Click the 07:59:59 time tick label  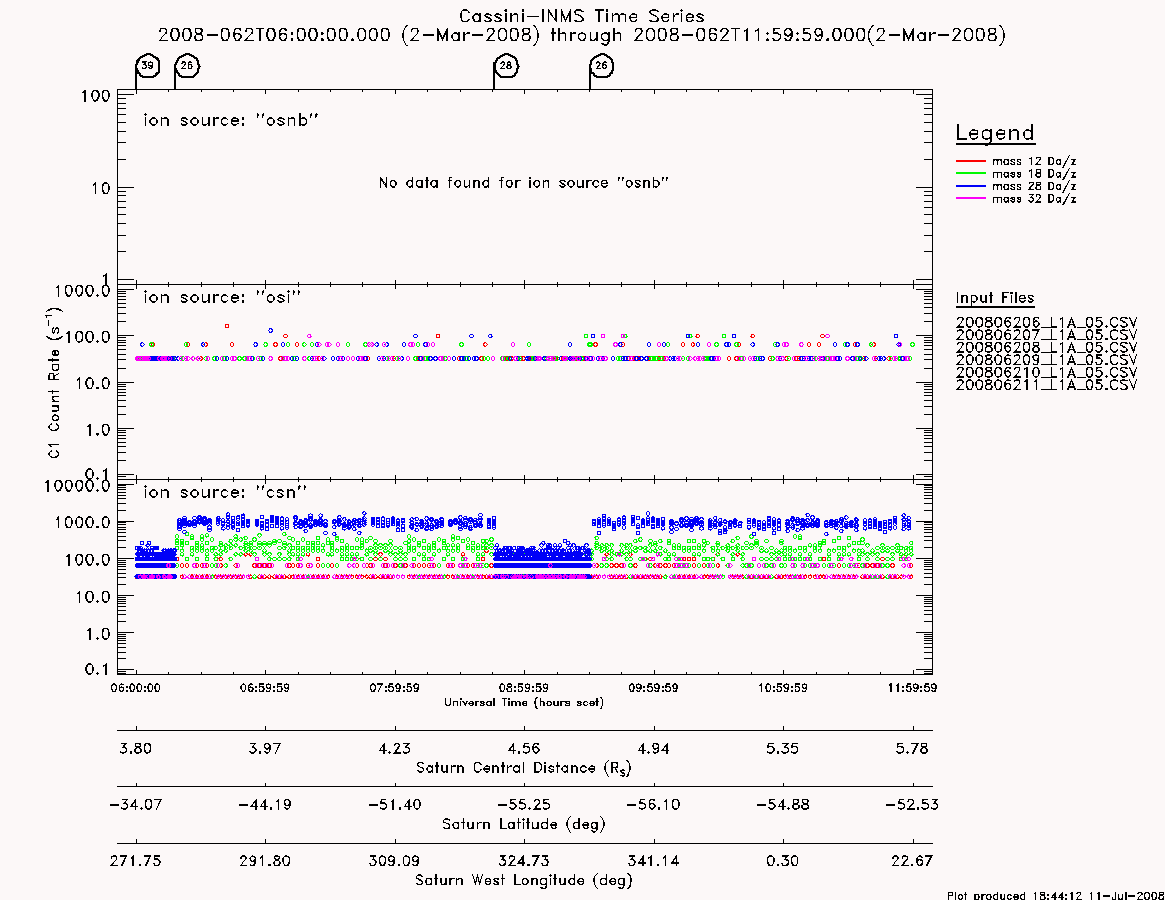coord(395,688)
